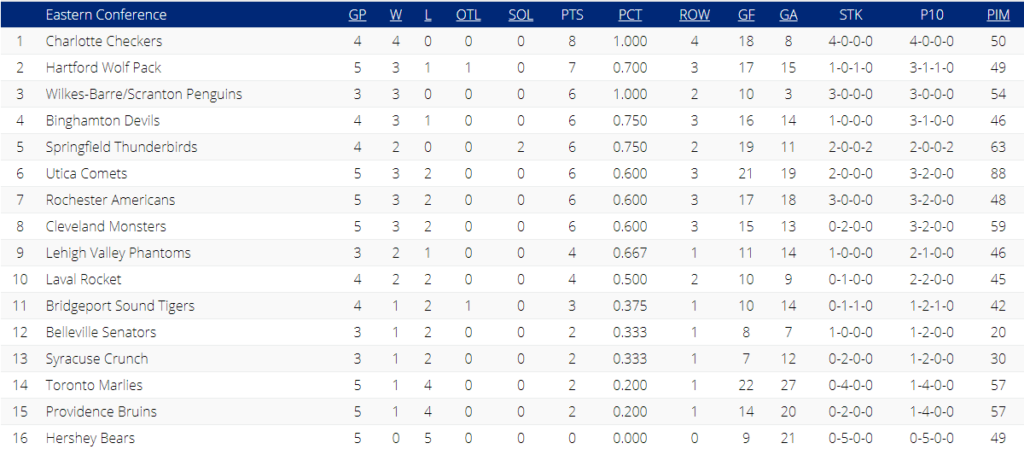Click the Eastern Conference header label
This screenshot has width=1024, height=449.
tap(106, 15)
